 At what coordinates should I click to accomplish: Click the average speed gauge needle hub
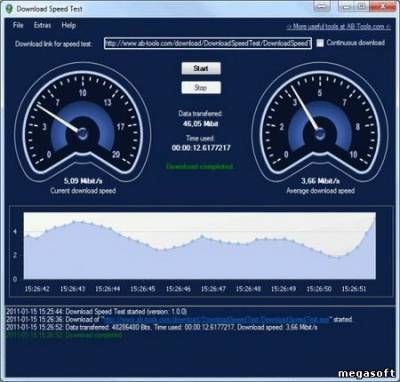[320, 134]
